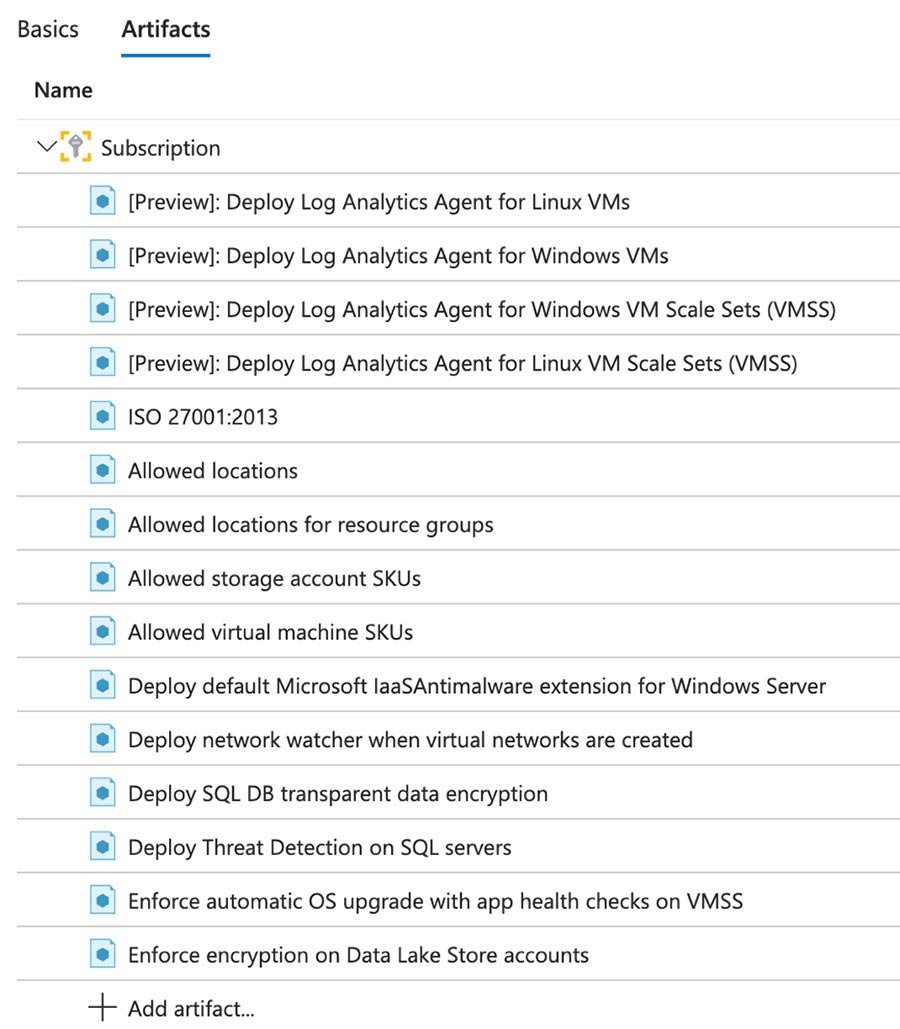900x1029 pixels.
Task: Click the policy icon for Linux VMs Log Analytics artifact
Action: tap(103, 201)
